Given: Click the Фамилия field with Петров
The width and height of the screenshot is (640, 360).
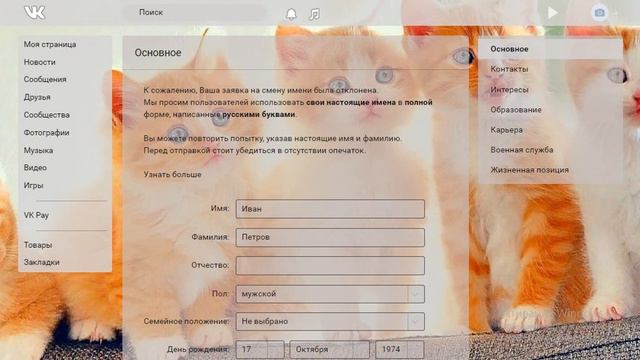Looking at the screenshot, I should (330, 237).
